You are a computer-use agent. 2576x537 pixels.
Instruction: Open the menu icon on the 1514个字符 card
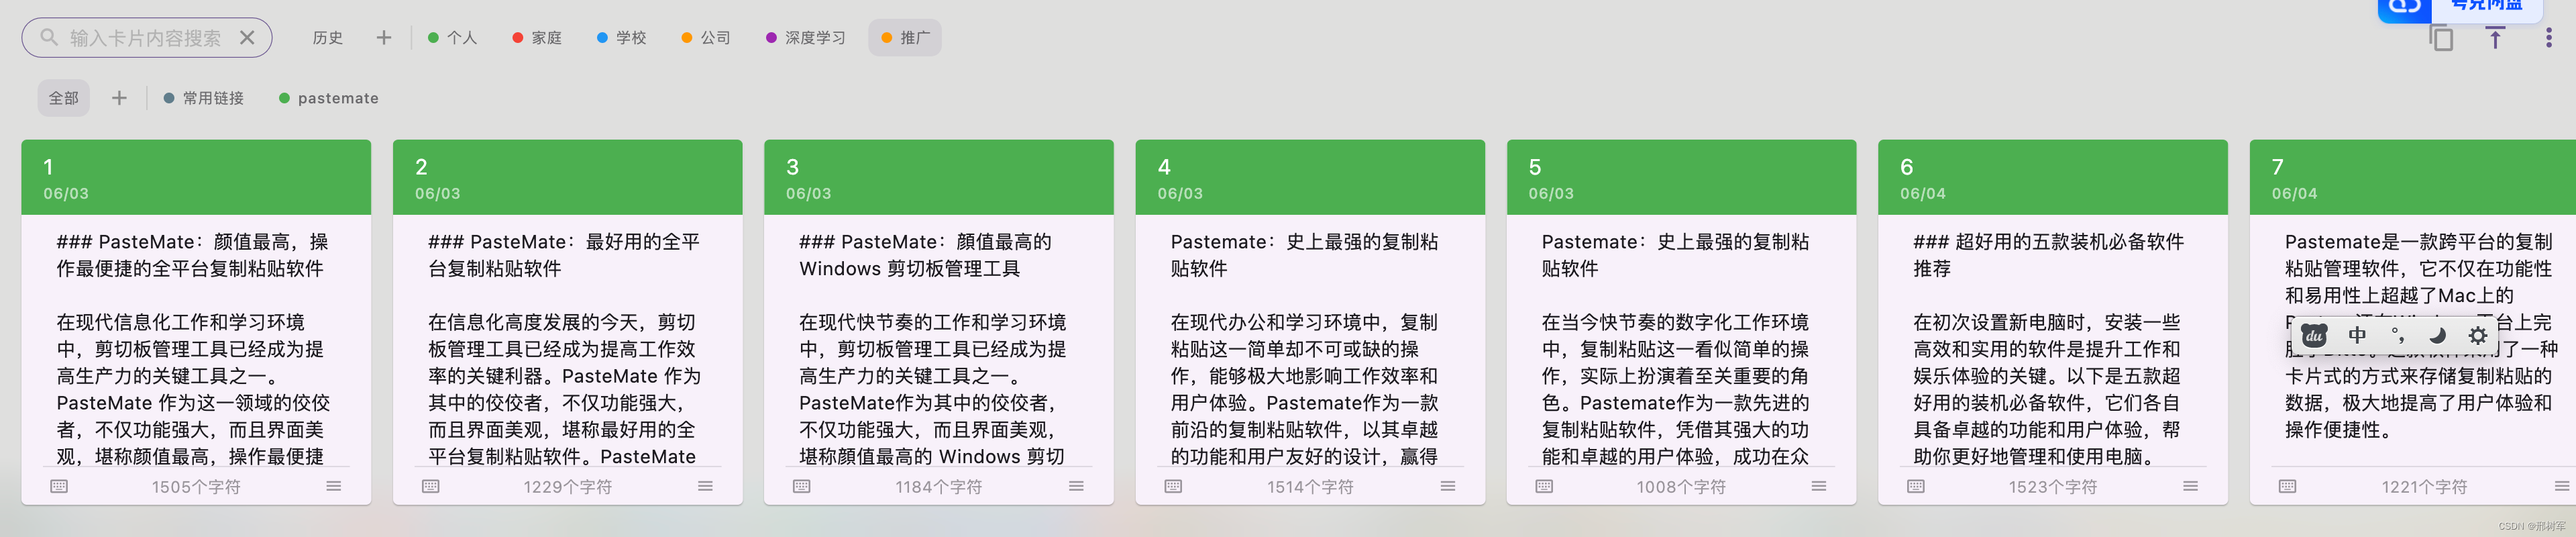pos(1448,486)
